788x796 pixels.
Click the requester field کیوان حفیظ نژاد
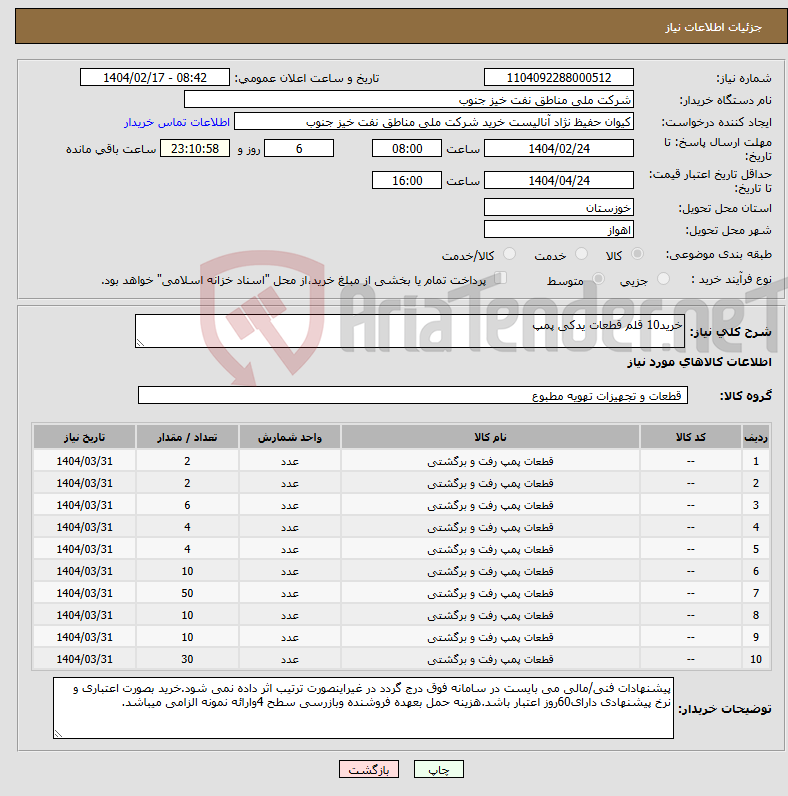[434, 122]
